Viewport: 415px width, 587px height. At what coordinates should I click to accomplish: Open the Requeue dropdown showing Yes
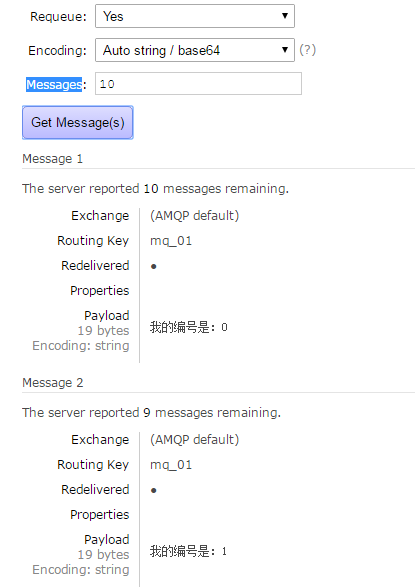point(195,16)
